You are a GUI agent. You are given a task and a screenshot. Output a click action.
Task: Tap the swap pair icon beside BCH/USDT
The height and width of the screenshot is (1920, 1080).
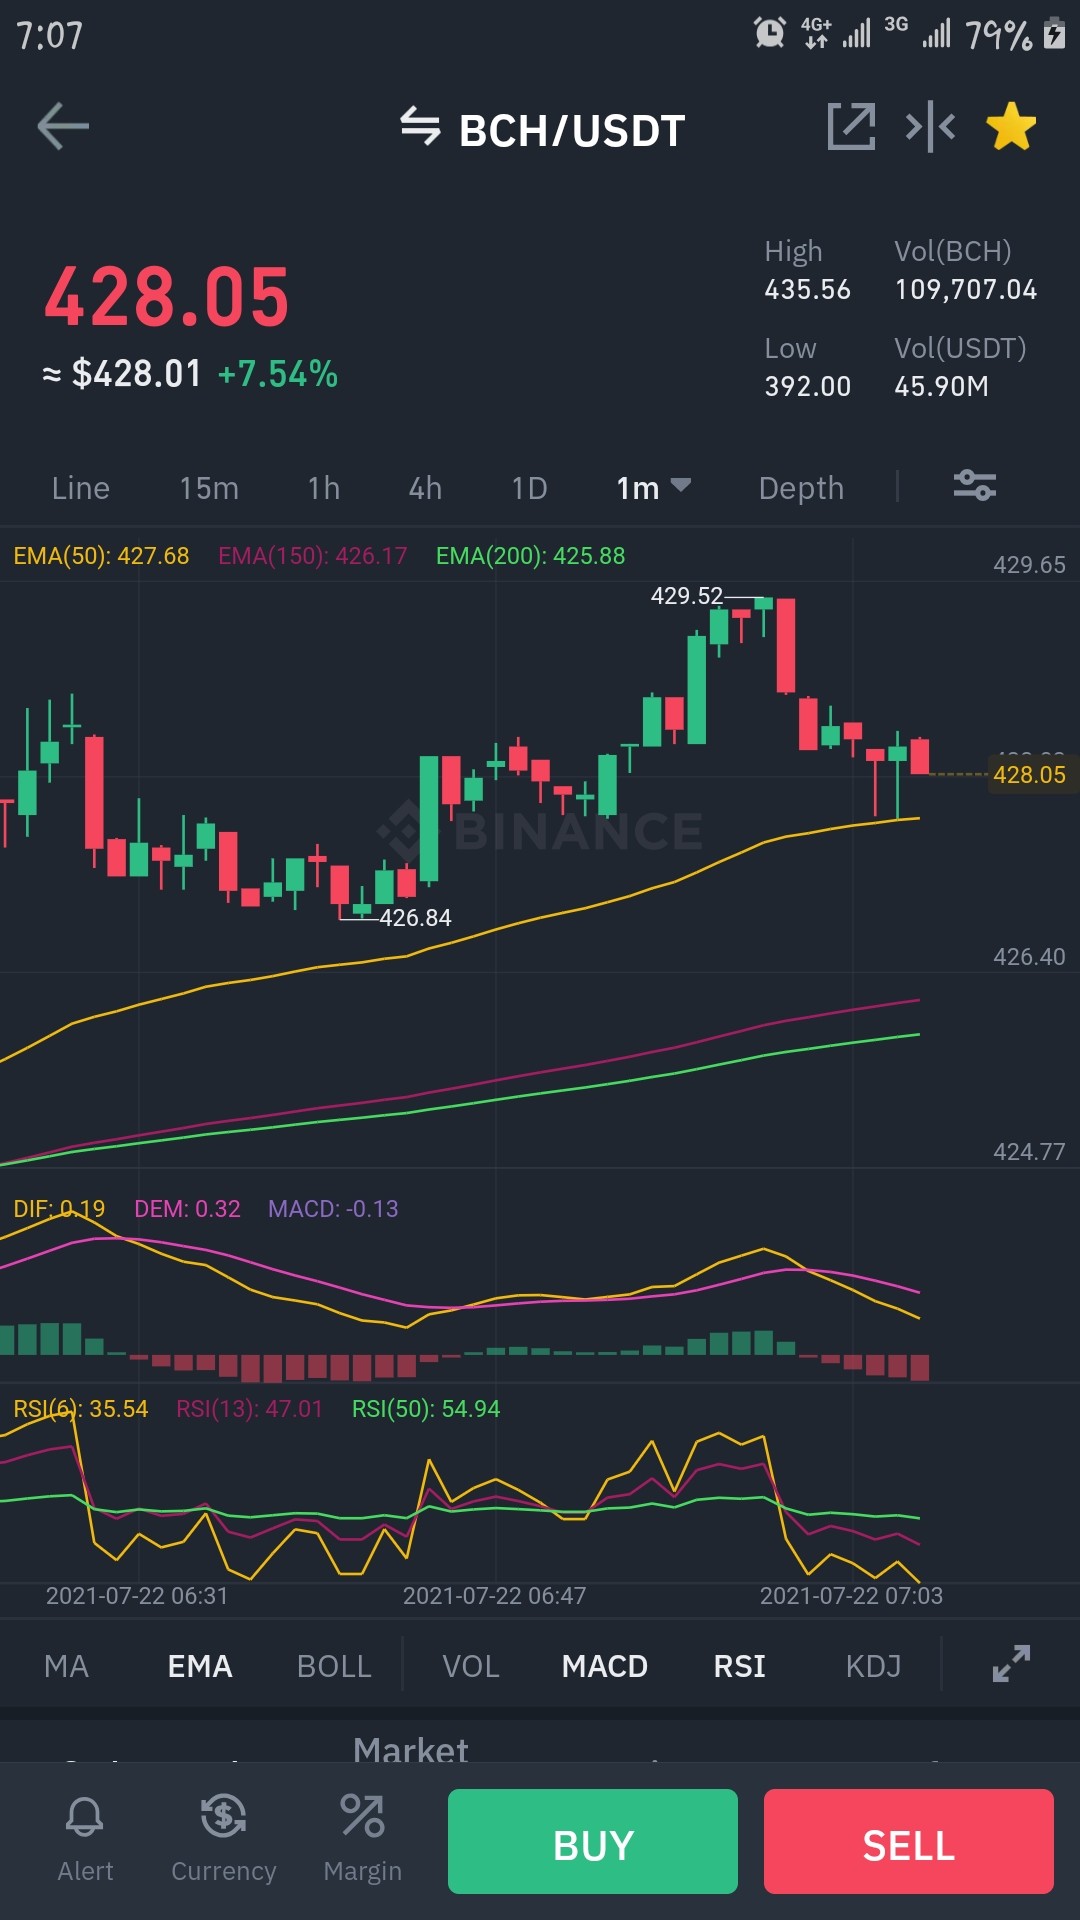coord(420,127)
